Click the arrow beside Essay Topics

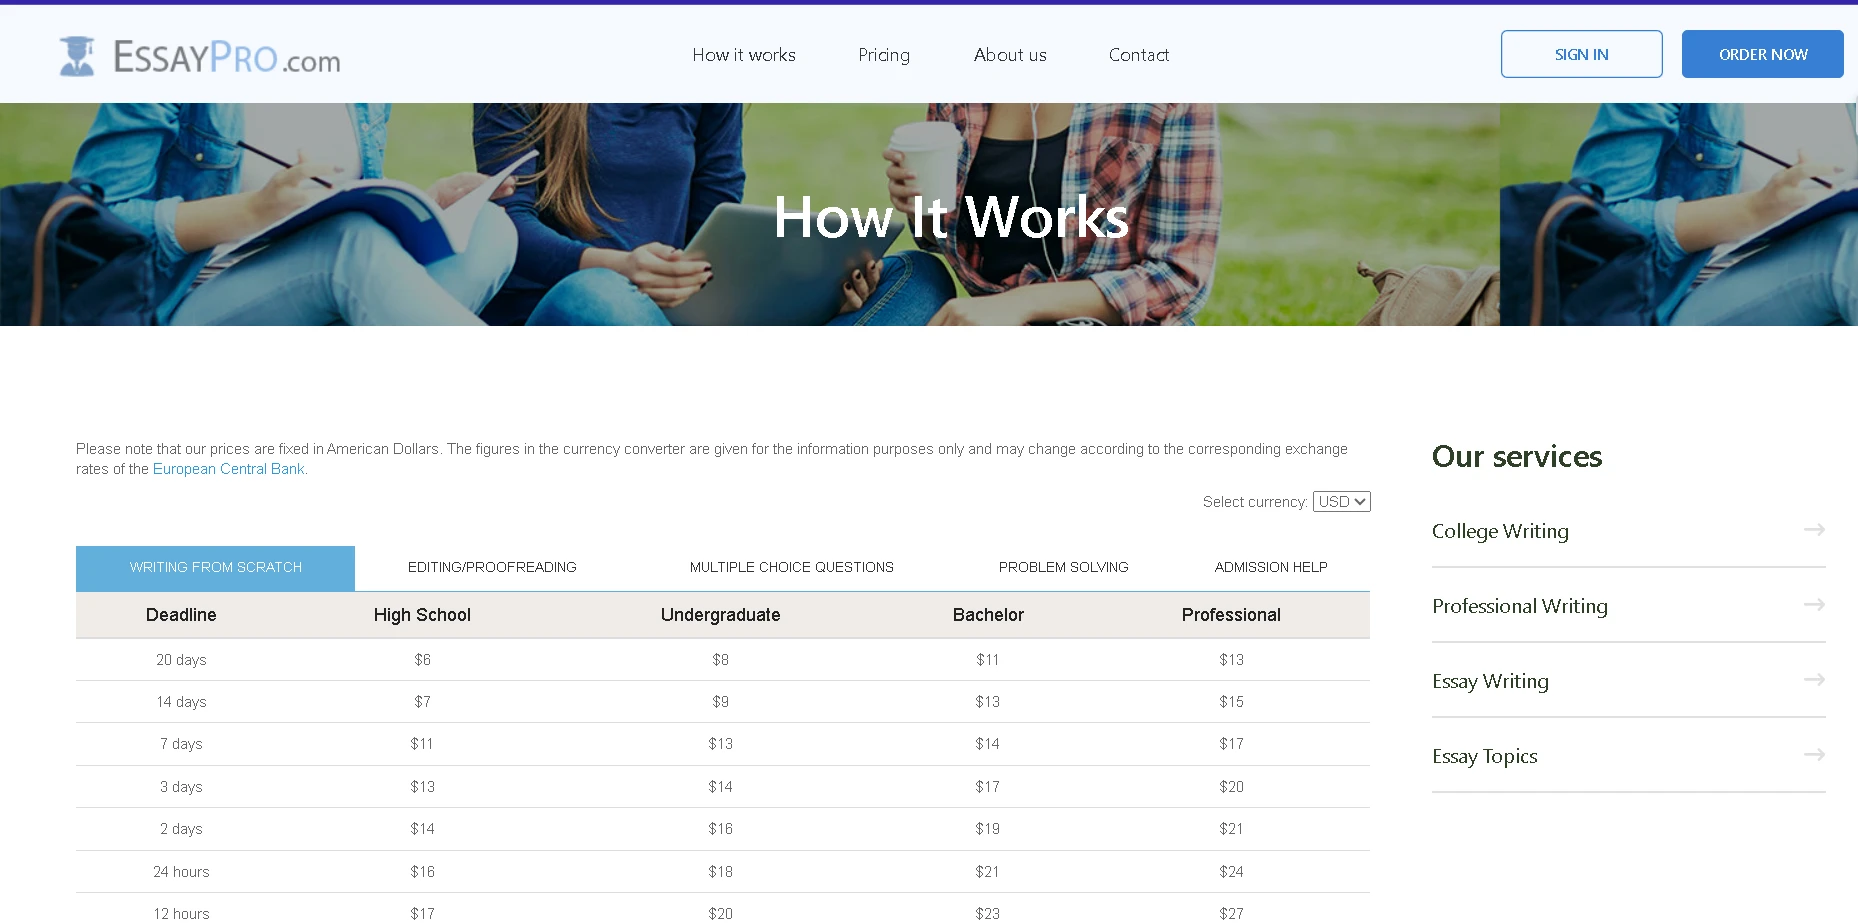coord(1814,755)
